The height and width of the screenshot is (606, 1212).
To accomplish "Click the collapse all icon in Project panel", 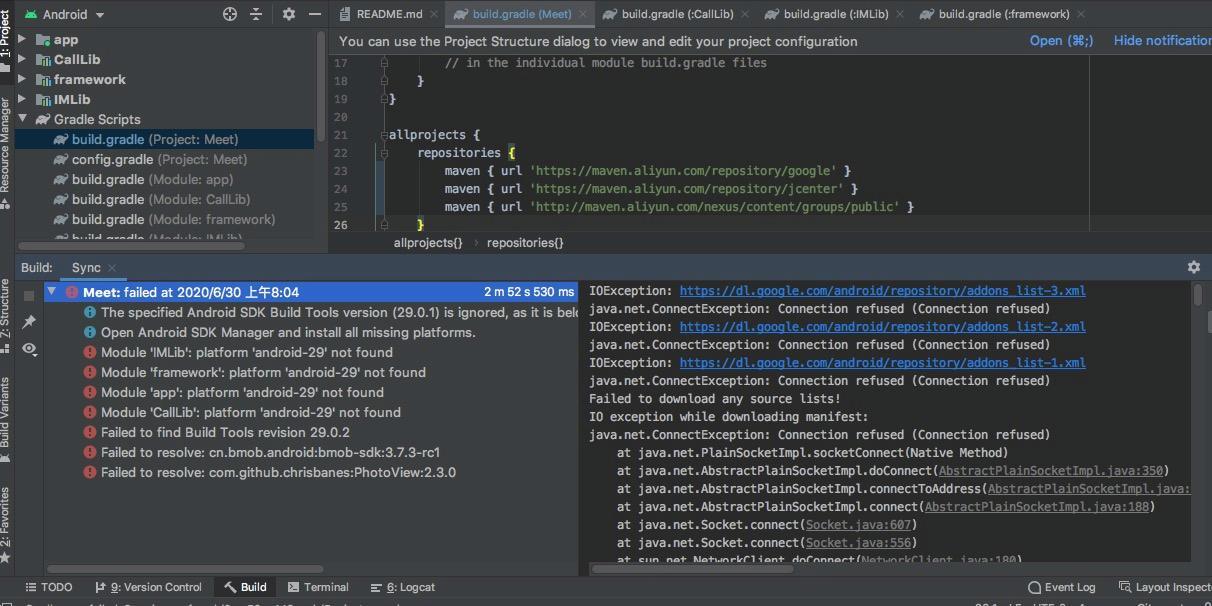I will click(257, 14).
